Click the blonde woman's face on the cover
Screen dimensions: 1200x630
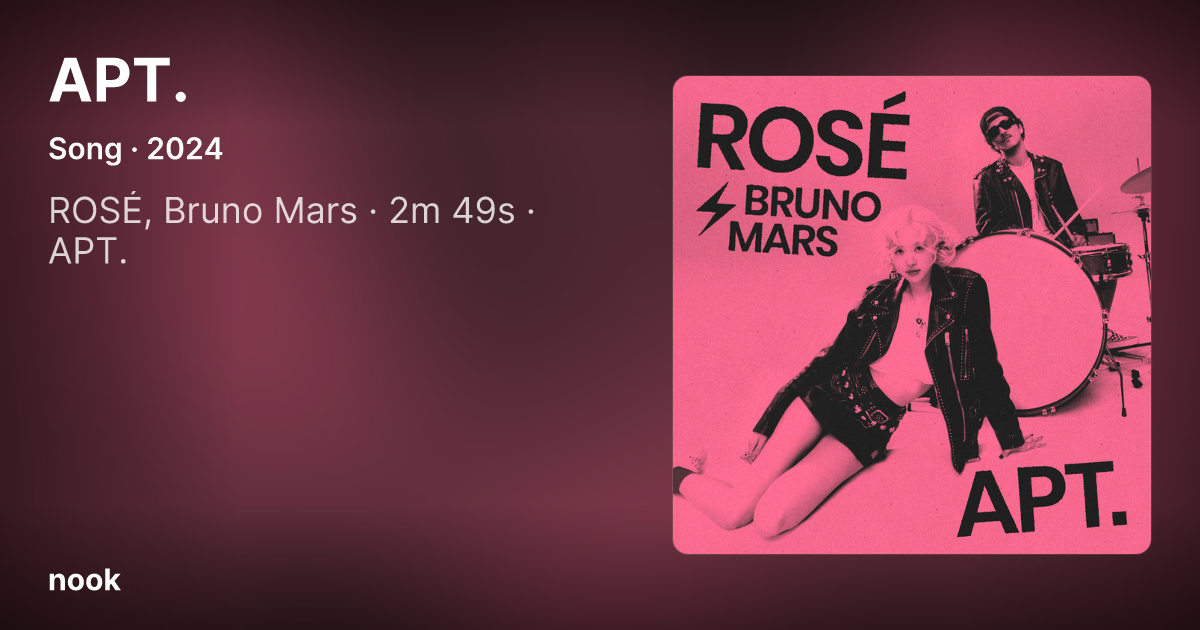(x=909, y=256)
